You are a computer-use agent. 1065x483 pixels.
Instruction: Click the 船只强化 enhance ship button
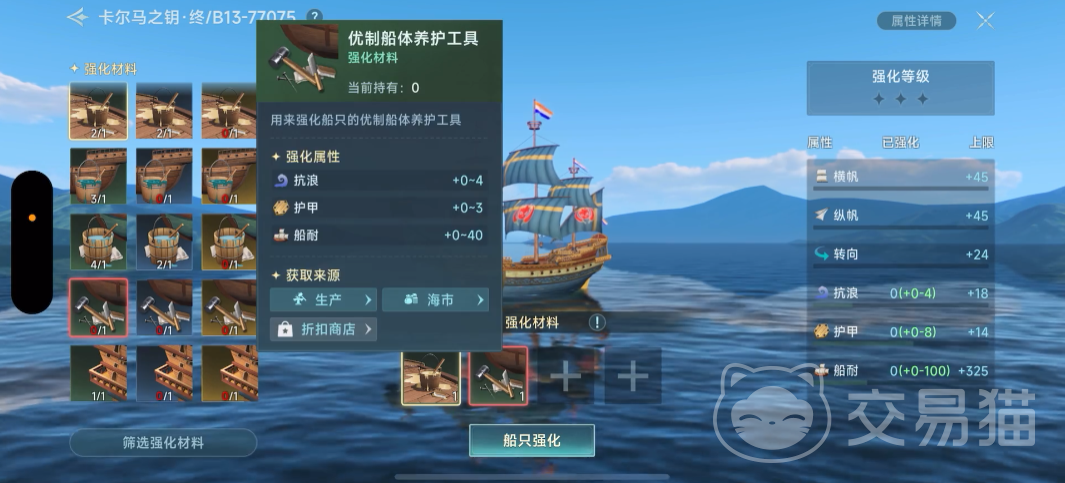click(x=532, y=440)
